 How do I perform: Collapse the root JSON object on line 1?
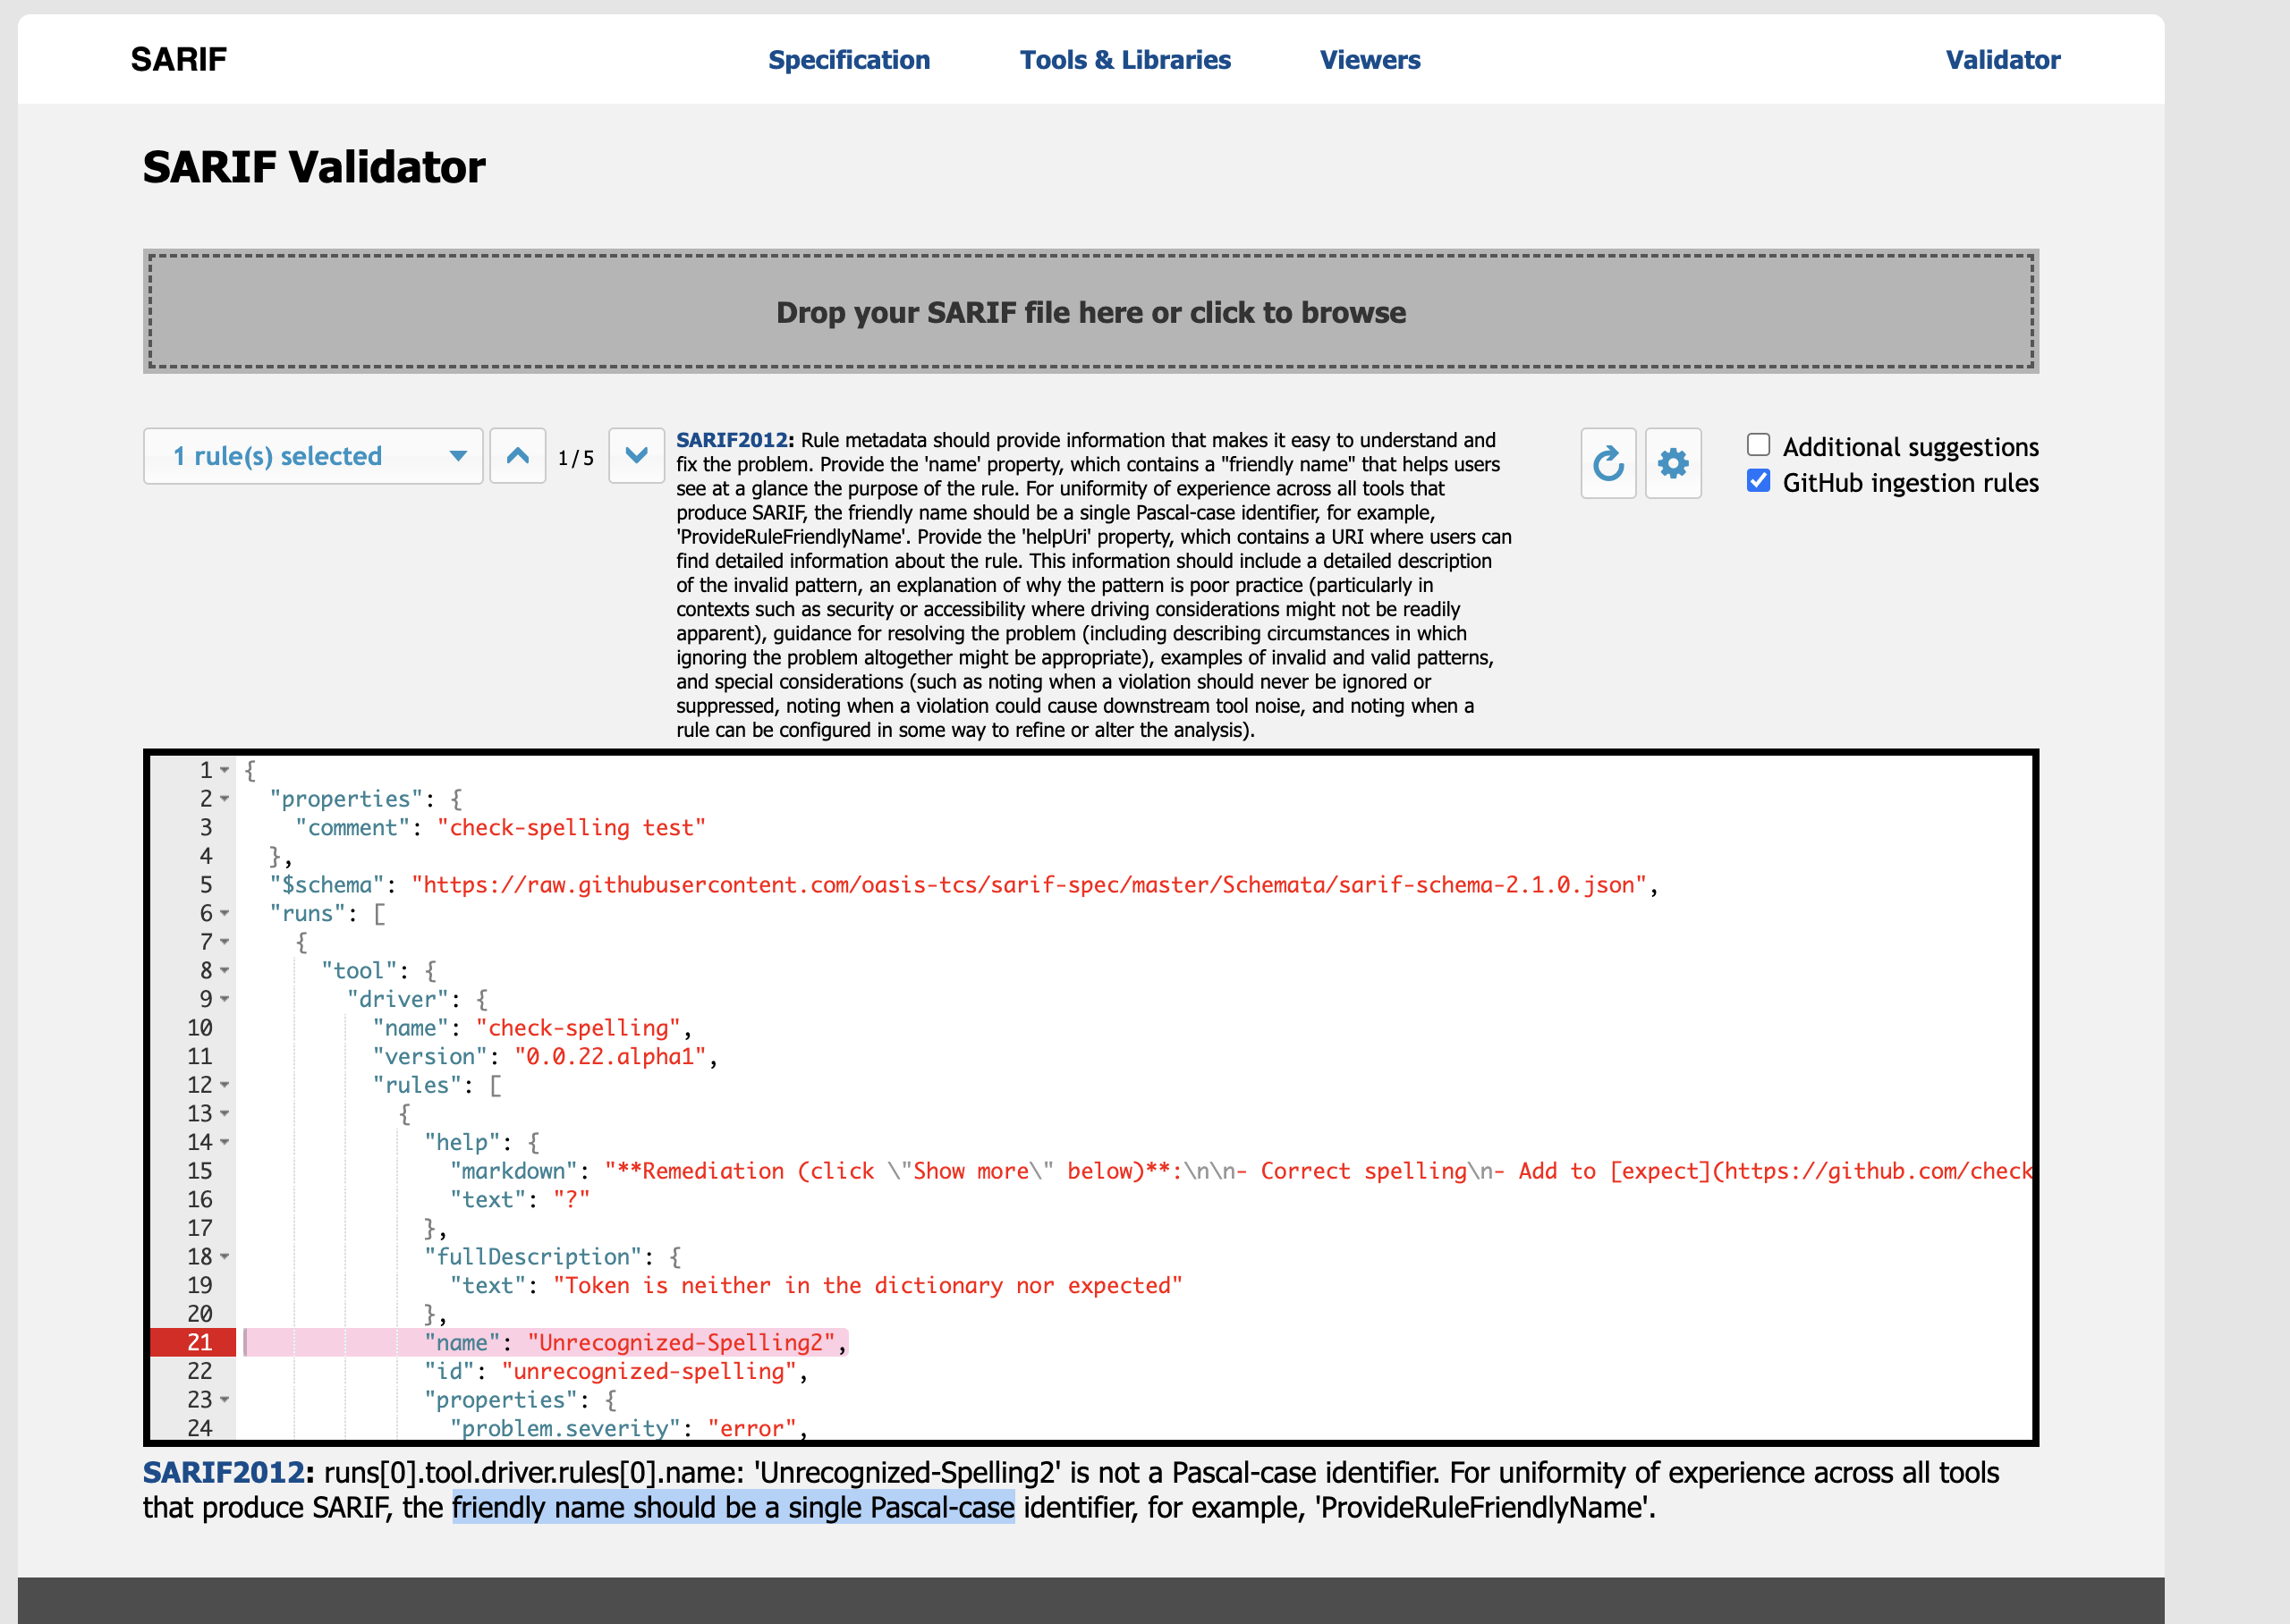pyautogui.click(x=224, y=770)
